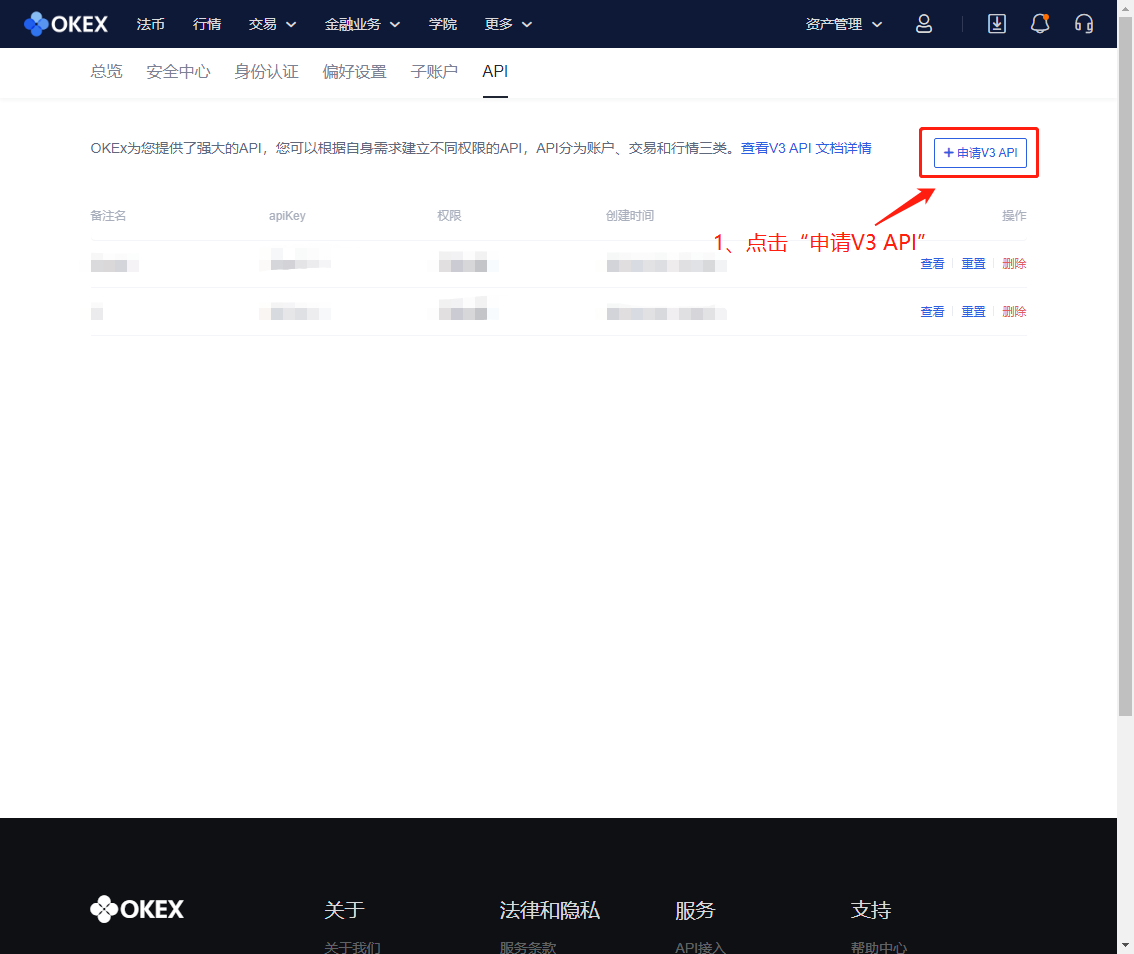Click the 申请V3 API button
Viewport: 1134px width, 954px height.
point(980,153)
